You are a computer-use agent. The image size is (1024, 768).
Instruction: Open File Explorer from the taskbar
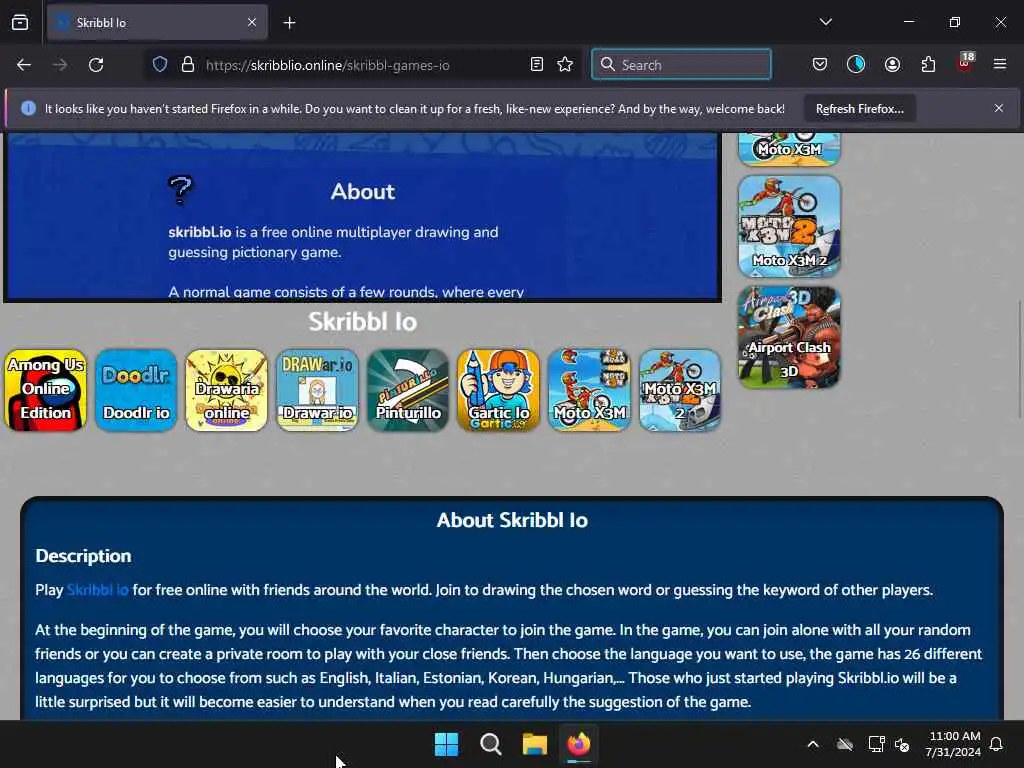coord(534,744)
